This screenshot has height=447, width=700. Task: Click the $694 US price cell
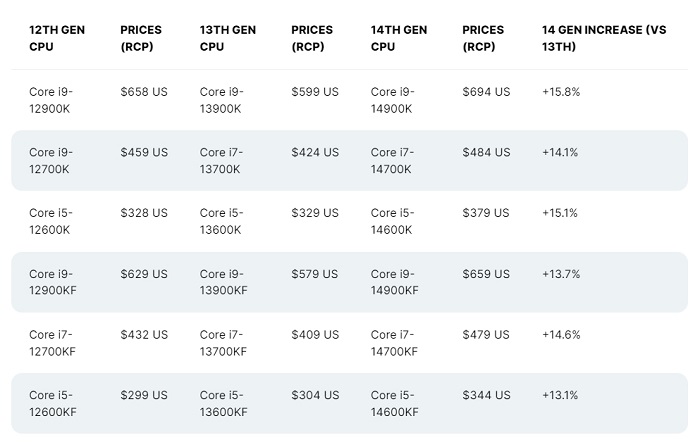[x=486, y=92]
